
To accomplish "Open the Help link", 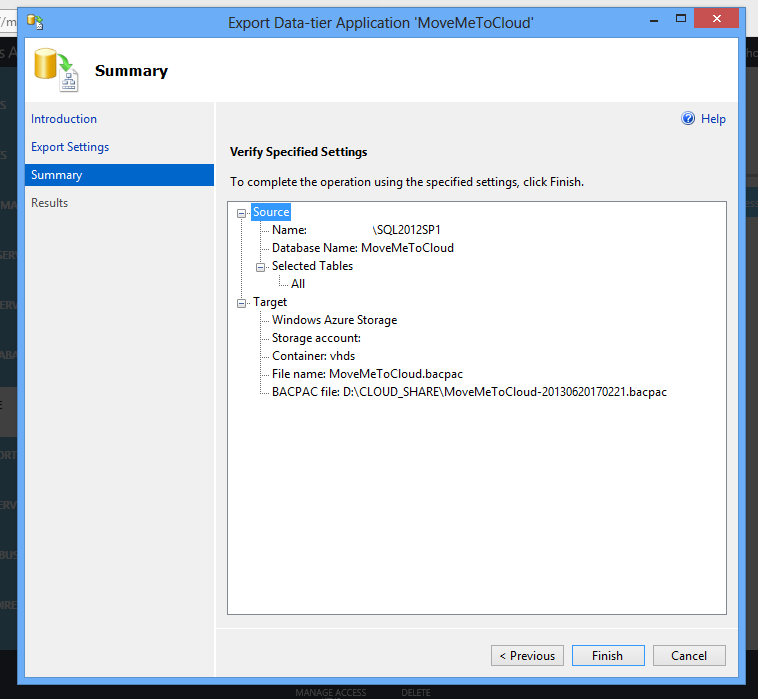I will pyautogui.click(x=713, y=119).
